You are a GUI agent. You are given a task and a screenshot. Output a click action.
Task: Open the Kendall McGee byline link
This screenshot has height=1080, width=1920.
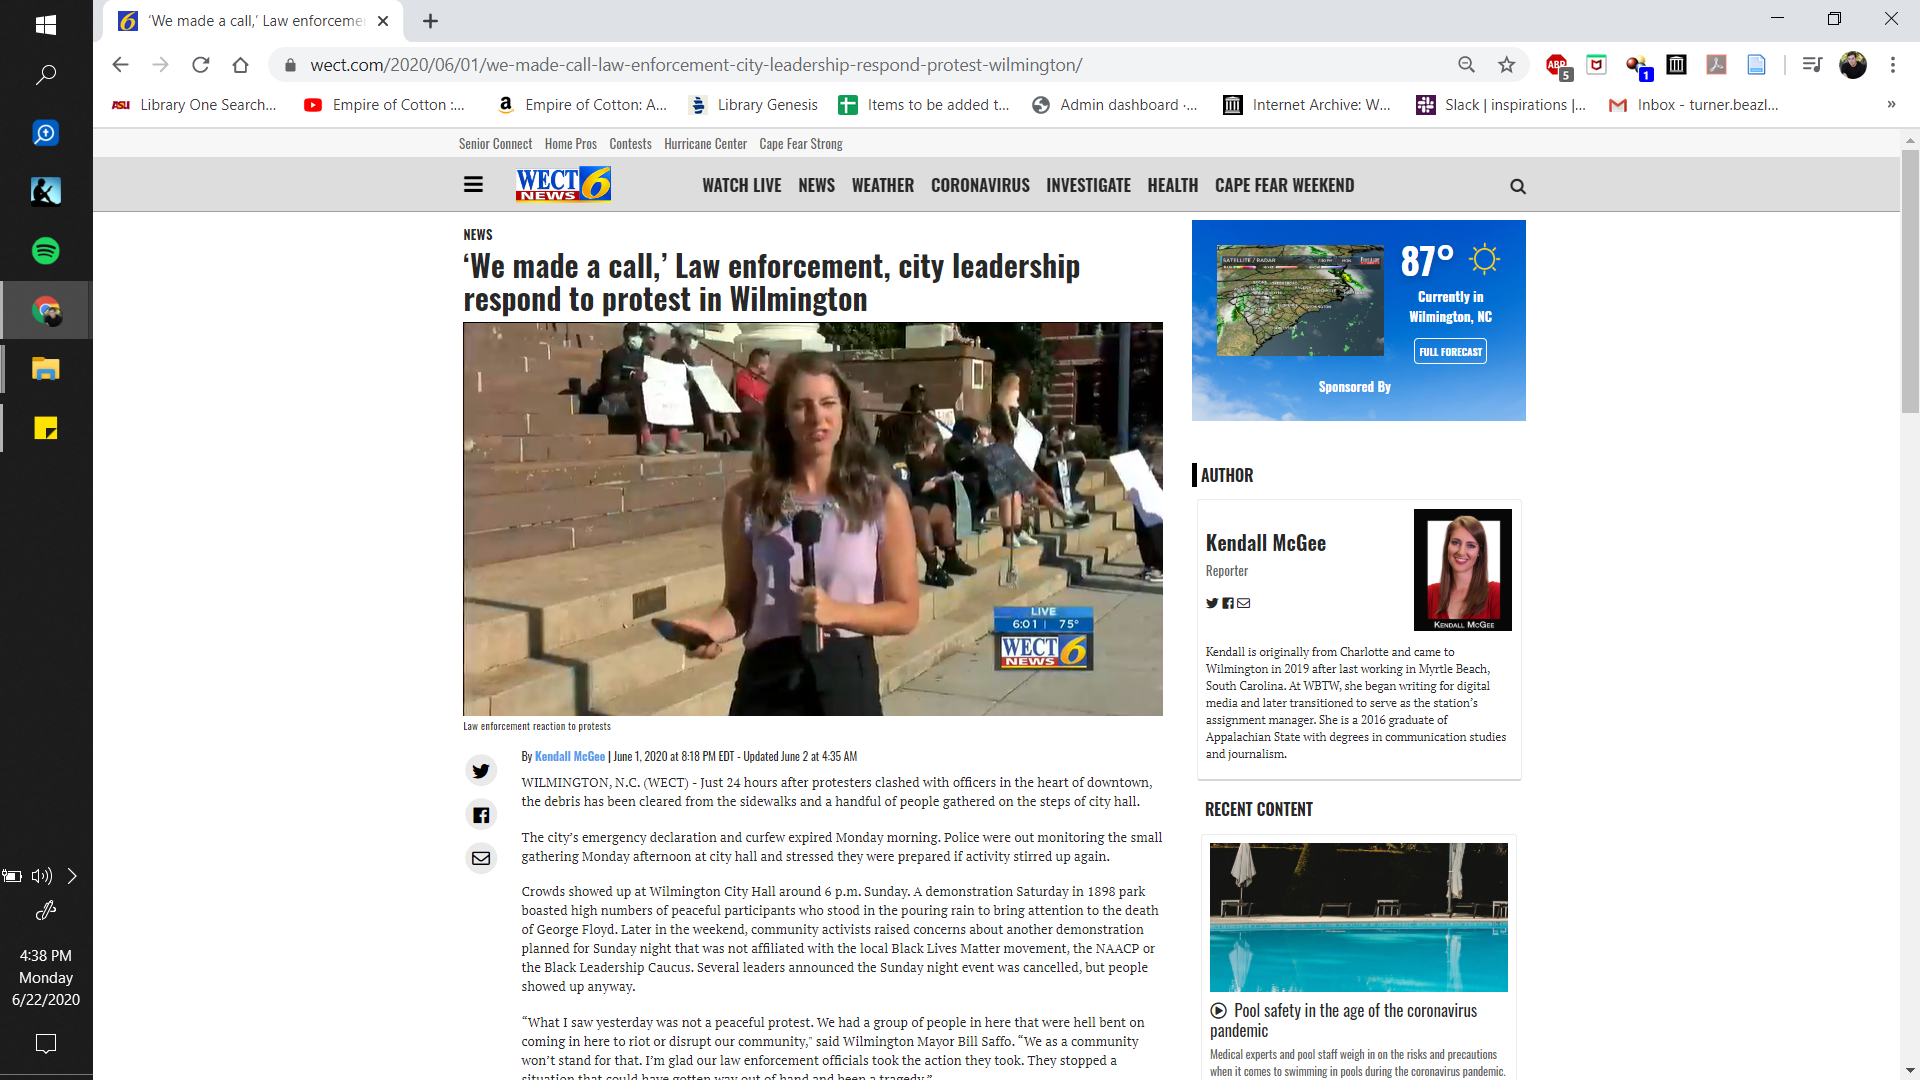pos(569,756)
